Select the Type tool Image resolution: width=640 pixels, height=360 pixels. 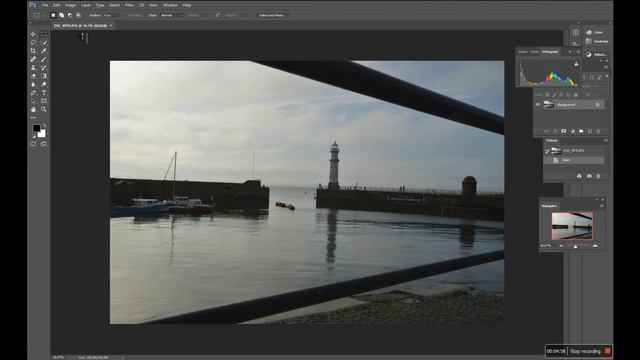tap(44, 93)
